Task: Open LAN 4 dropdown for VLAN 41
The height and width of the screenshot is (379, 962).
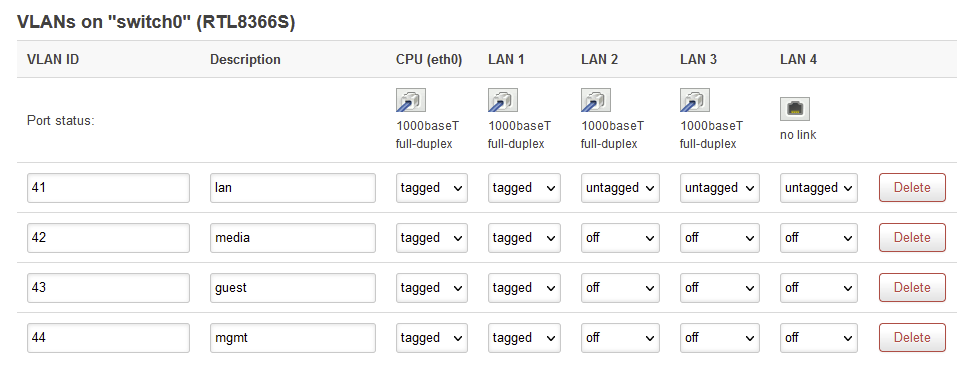Action: (818, 188)
